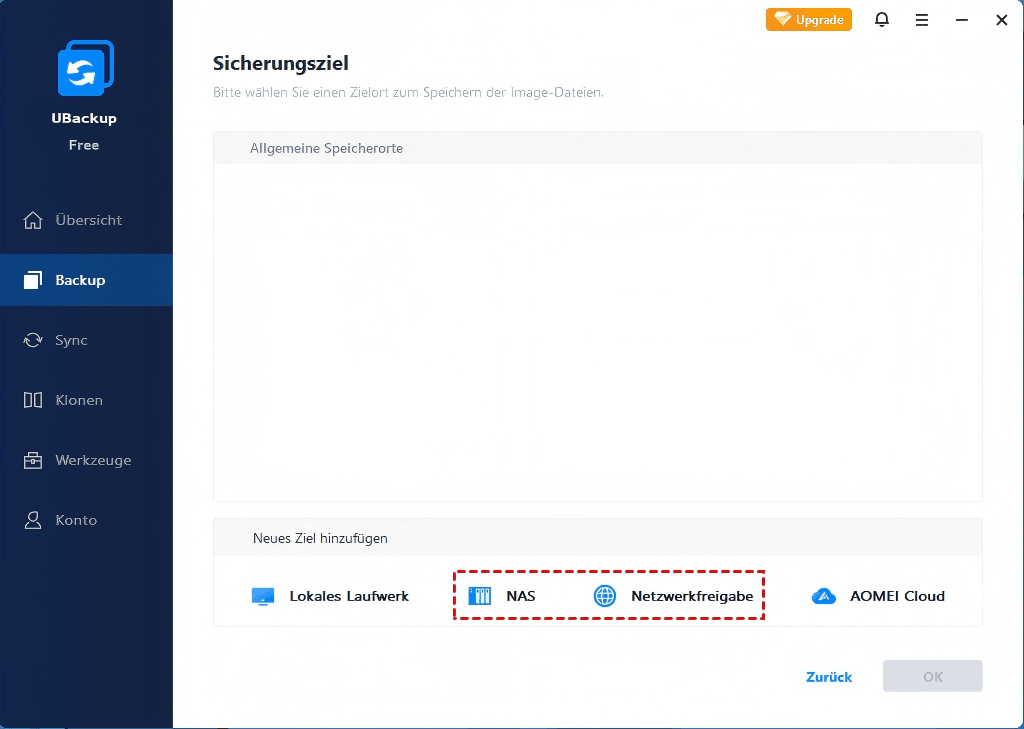Viewport: 1024px width, 729px height.
Task: Choose AOMEI Cloud as backup target
Action: point(897,596)
